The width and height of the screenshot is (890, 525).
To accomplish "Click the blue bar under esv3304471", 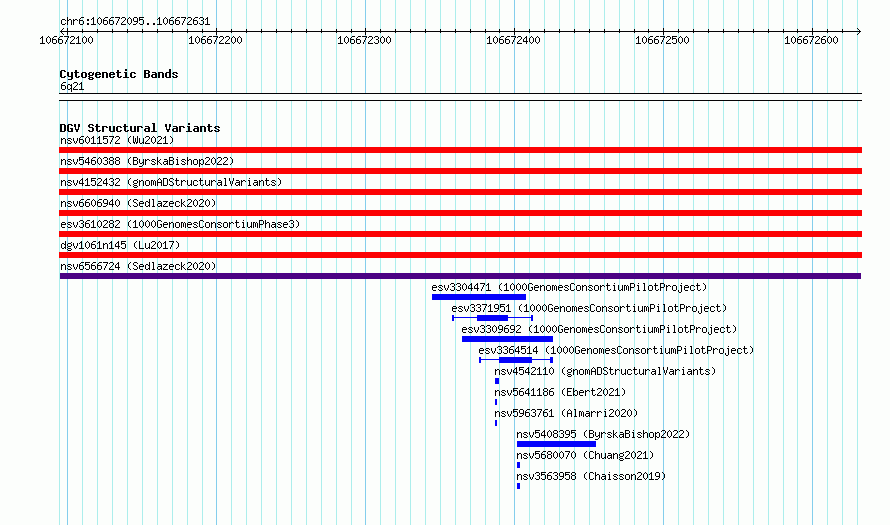I will [x=478, y=297].
